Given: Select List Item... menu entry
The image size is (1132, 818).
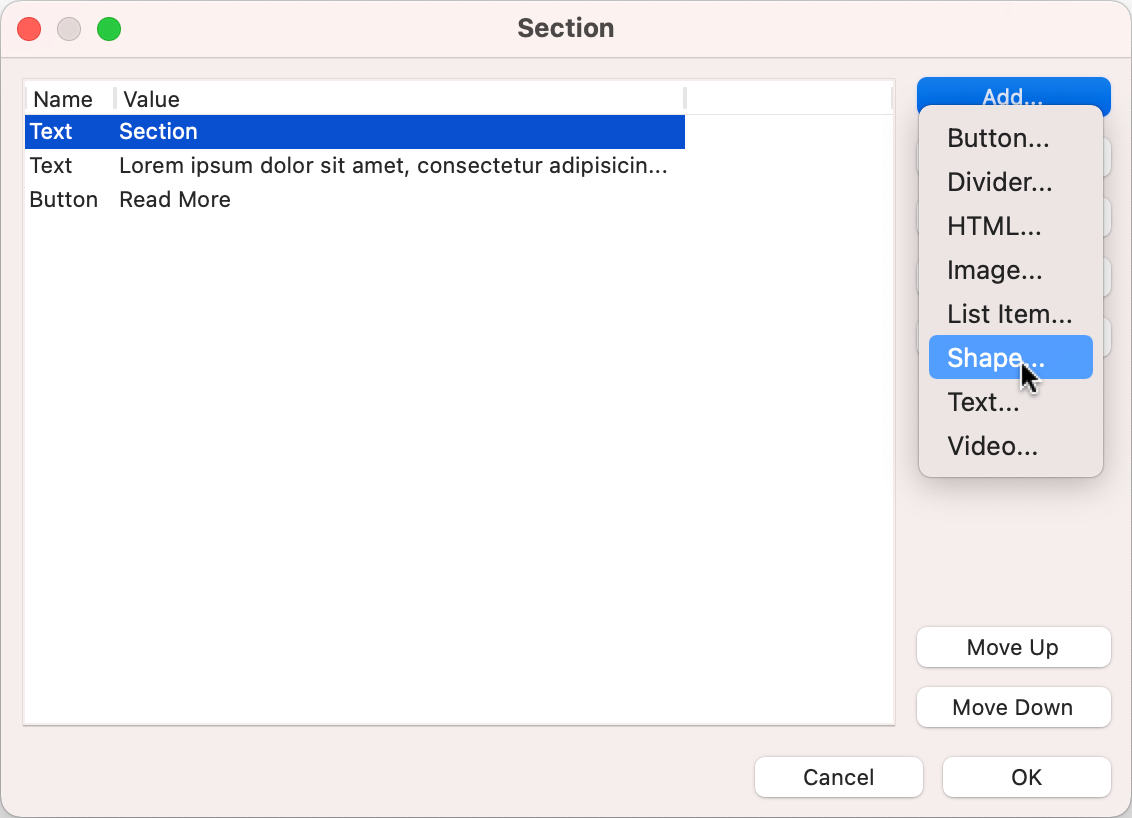Looking at the screenshot, I should coord(1010,314).
